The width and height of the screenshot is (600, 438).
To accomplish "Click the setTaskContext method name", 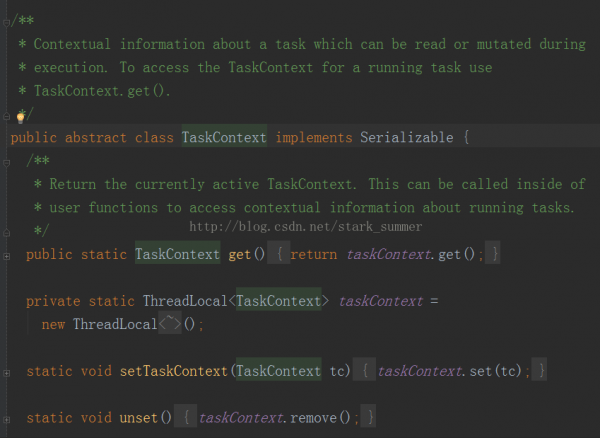I will tap(174, 371).
